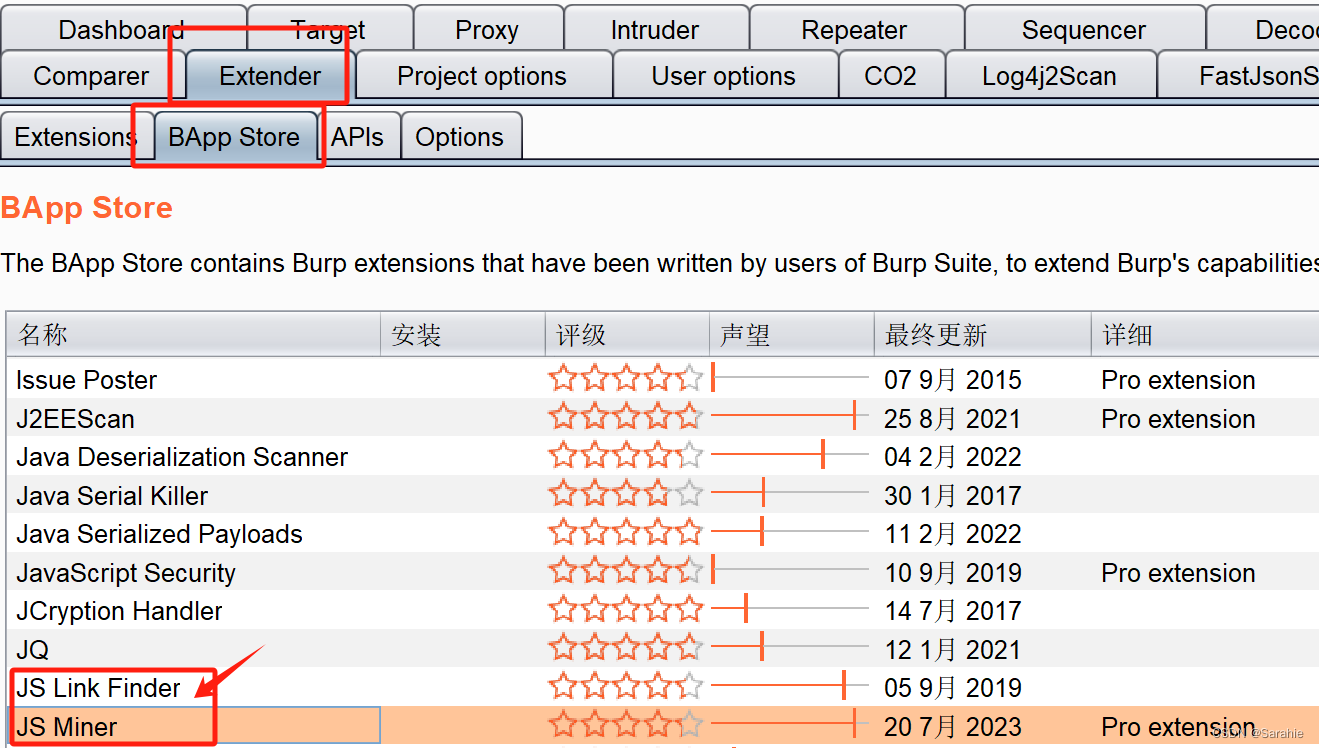Open the Extensions sub-tab
1319x748 pixels.
click(76, 136)
